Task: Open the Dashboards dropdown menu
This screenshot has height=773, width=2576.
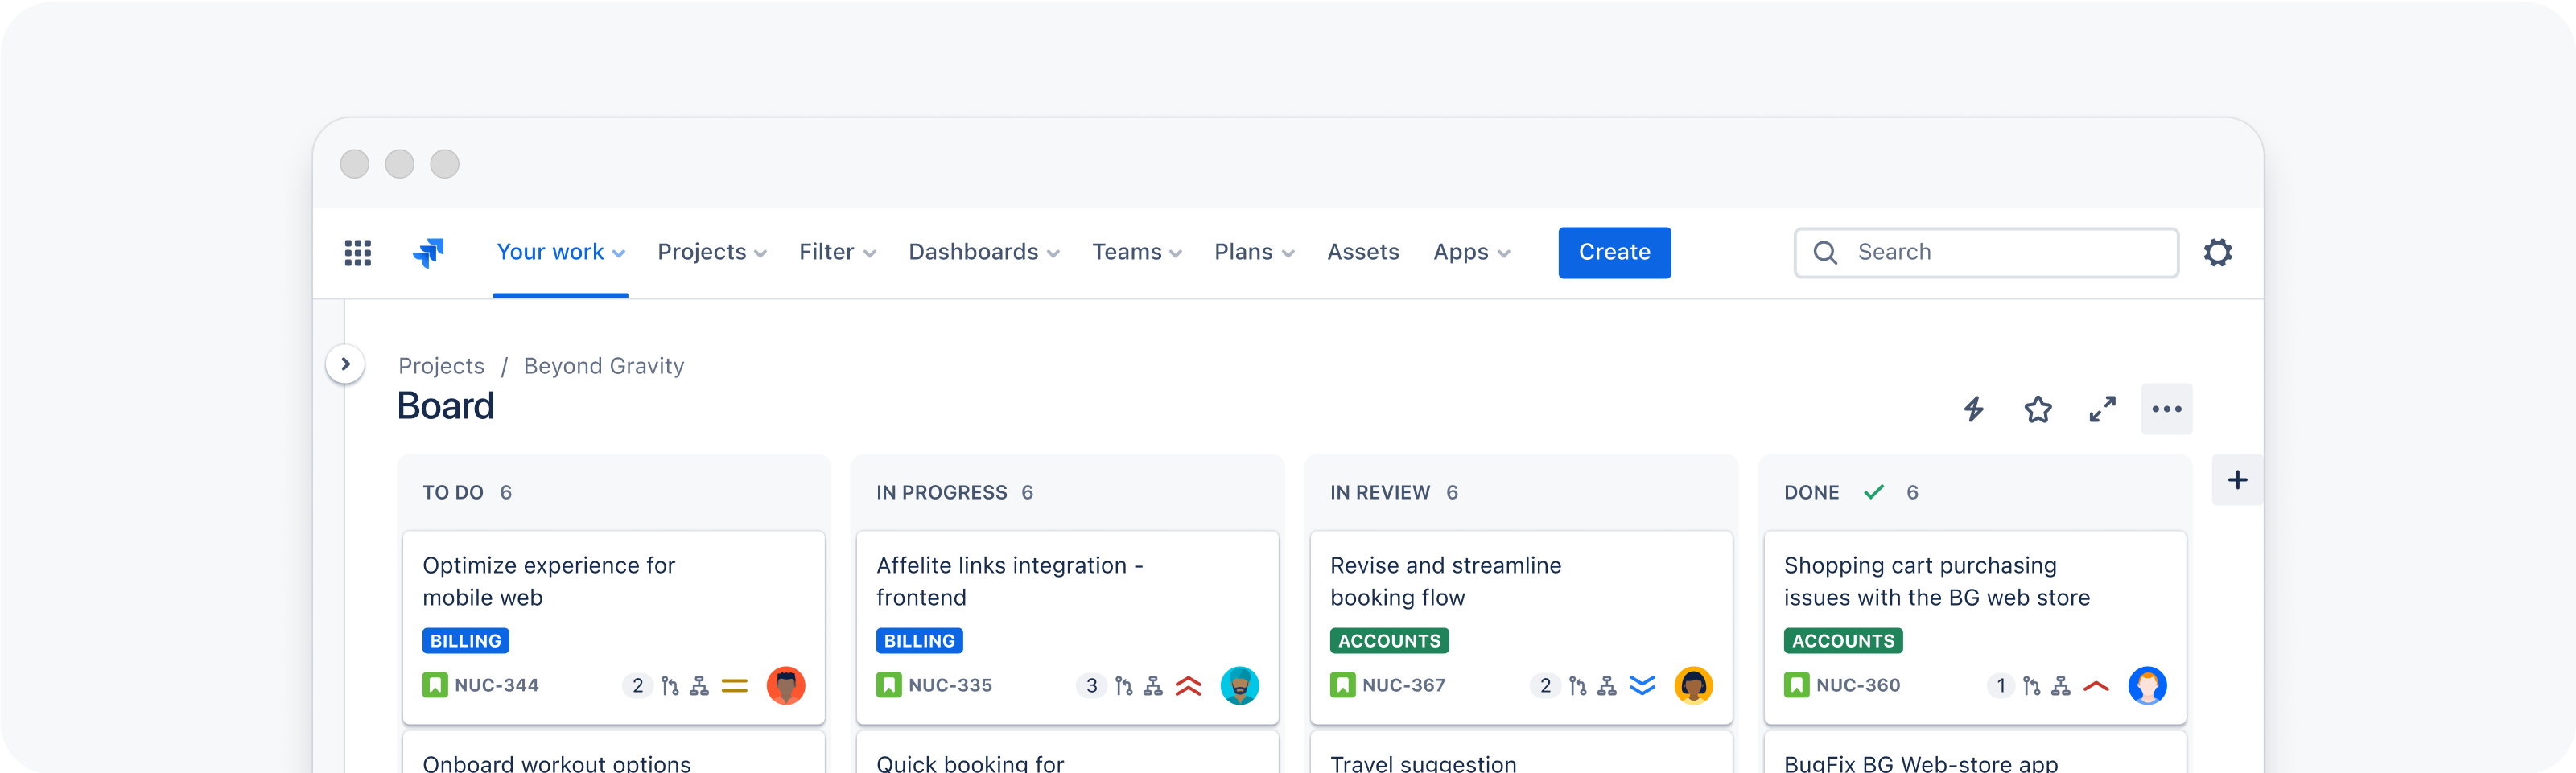Action: 984,252
